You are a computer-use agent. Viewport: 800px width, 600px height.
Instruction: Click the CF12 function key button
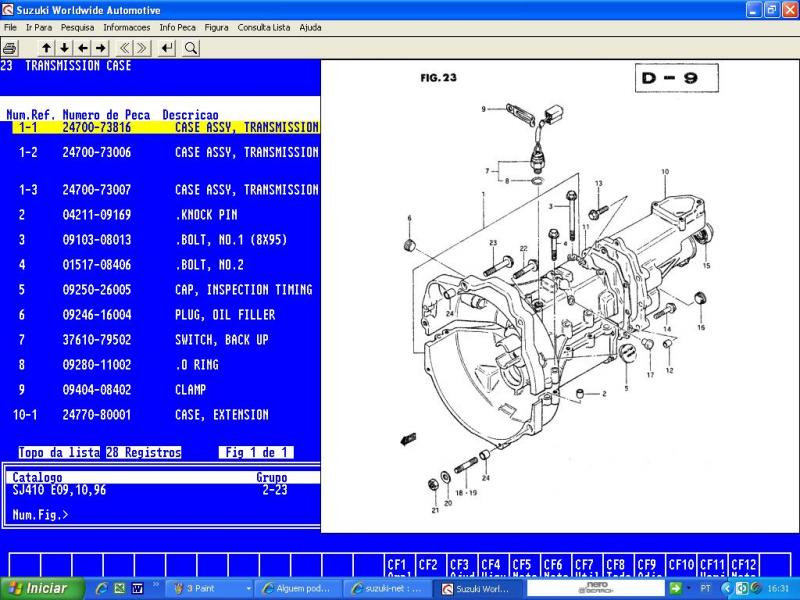[743, 565]
